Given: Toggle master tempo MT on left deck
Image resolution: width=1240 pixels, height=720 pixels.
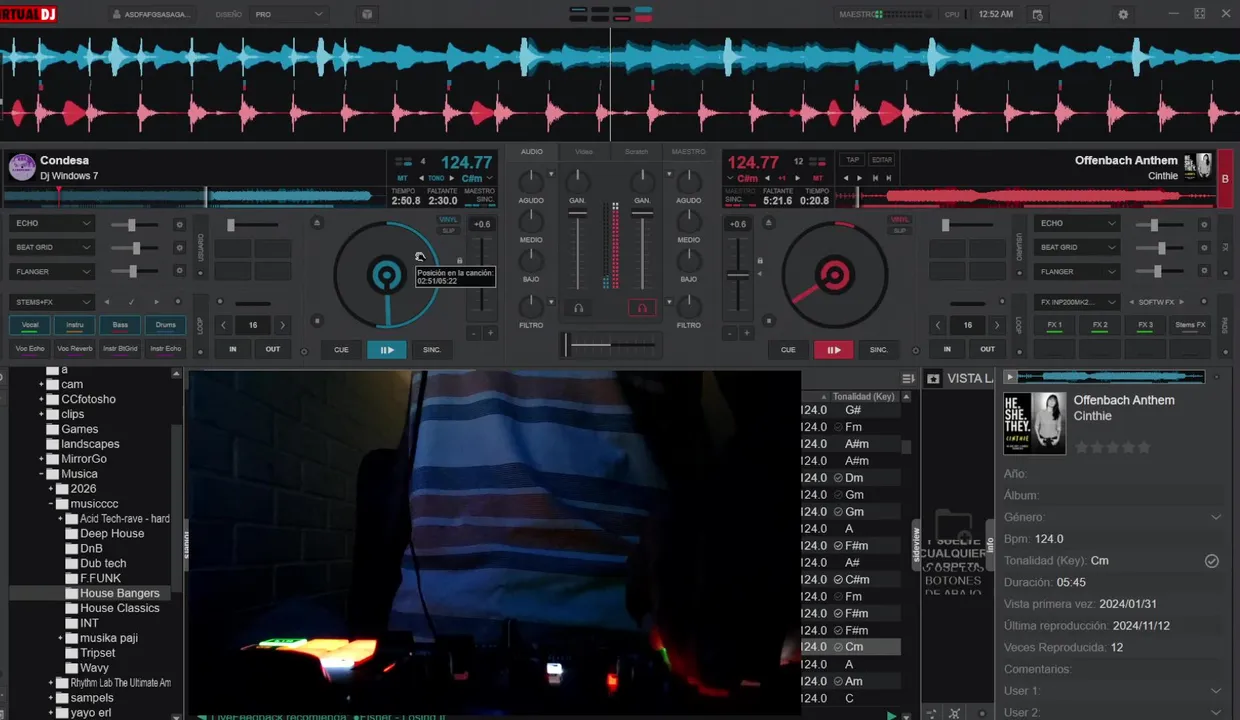Looking at the screenshot, I should coord(403,178).
